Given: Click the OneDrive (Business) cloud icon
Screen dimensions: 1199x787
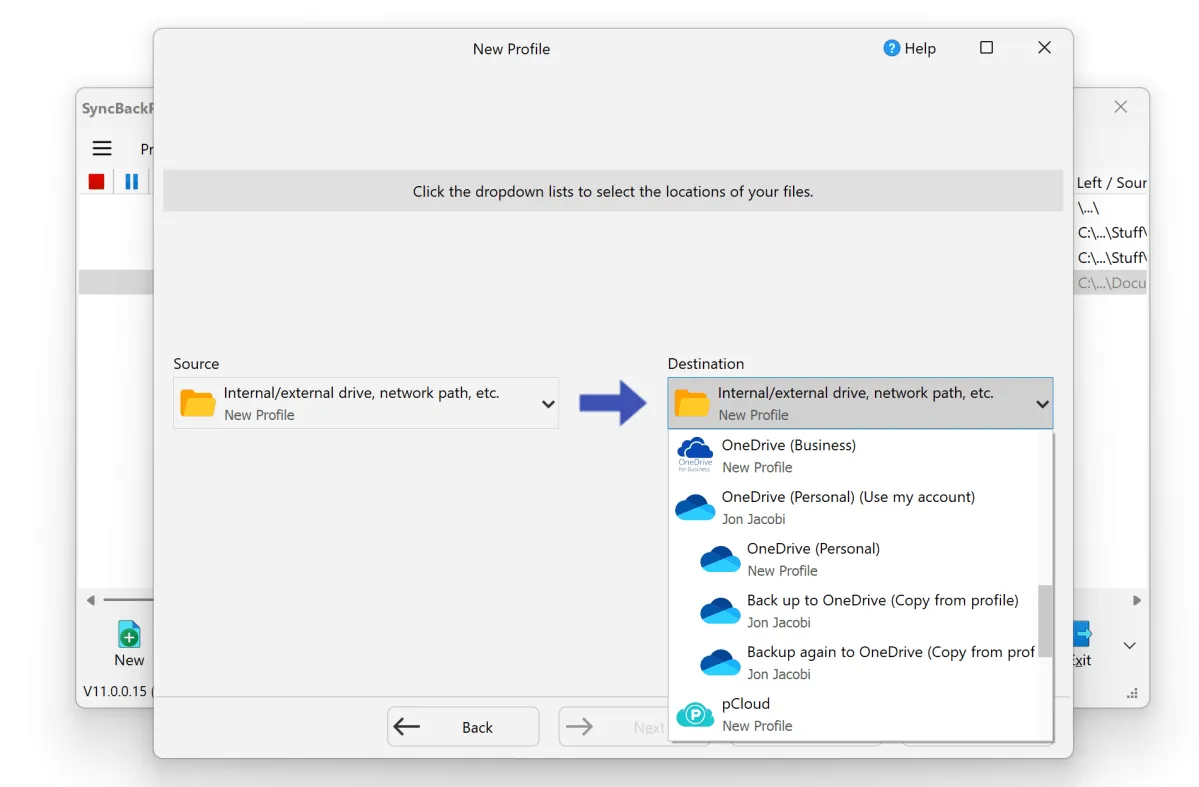Looking at the screenshot, I should [695, 454].
